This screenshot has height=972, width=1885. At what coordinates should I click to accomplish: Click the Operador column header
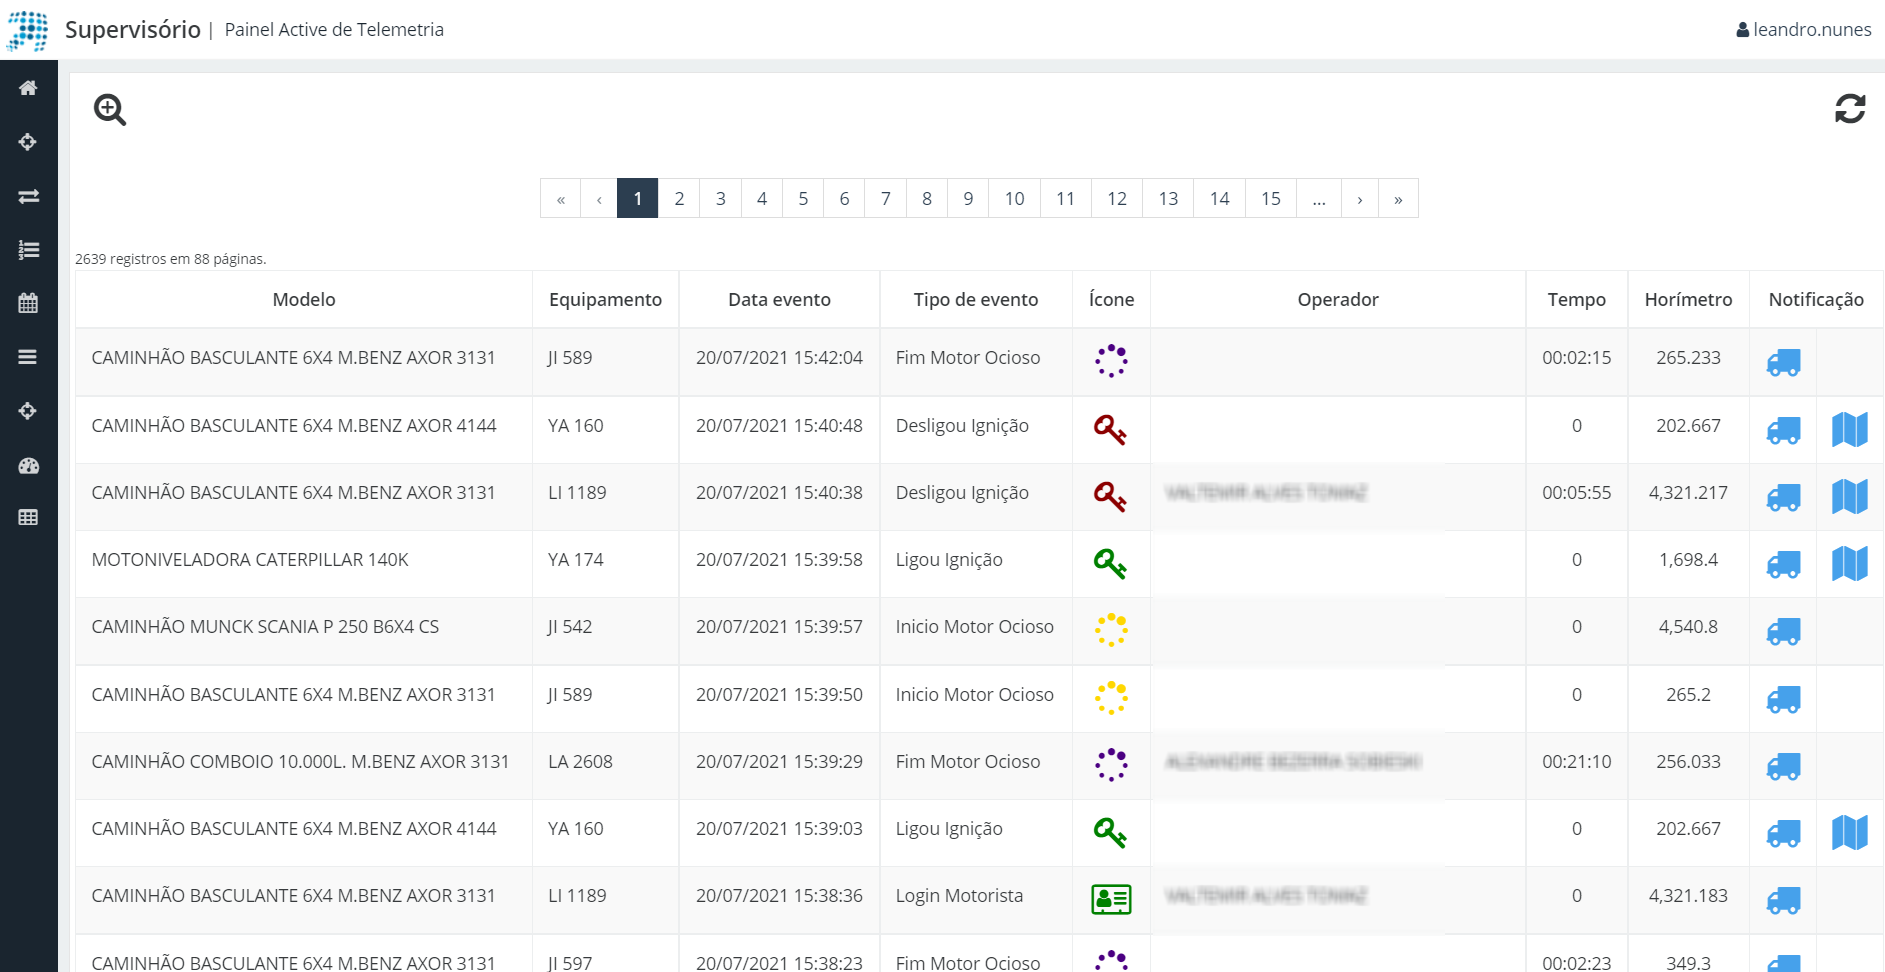coord(1338,300)
